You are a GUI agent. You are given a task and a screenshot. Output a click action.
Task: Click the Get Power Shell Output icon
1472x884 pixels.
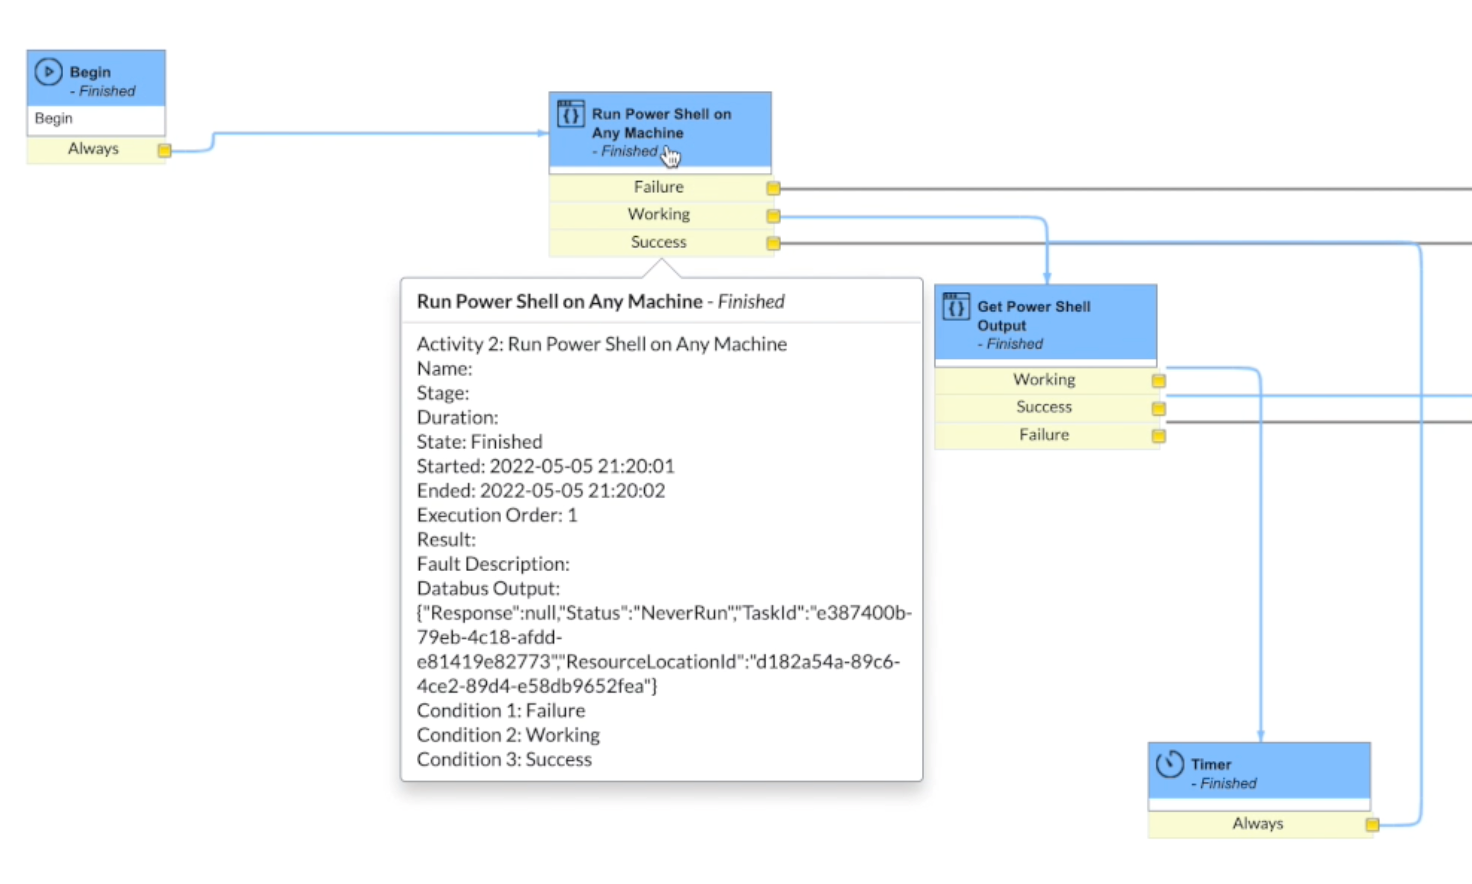(x=956, y=307)
